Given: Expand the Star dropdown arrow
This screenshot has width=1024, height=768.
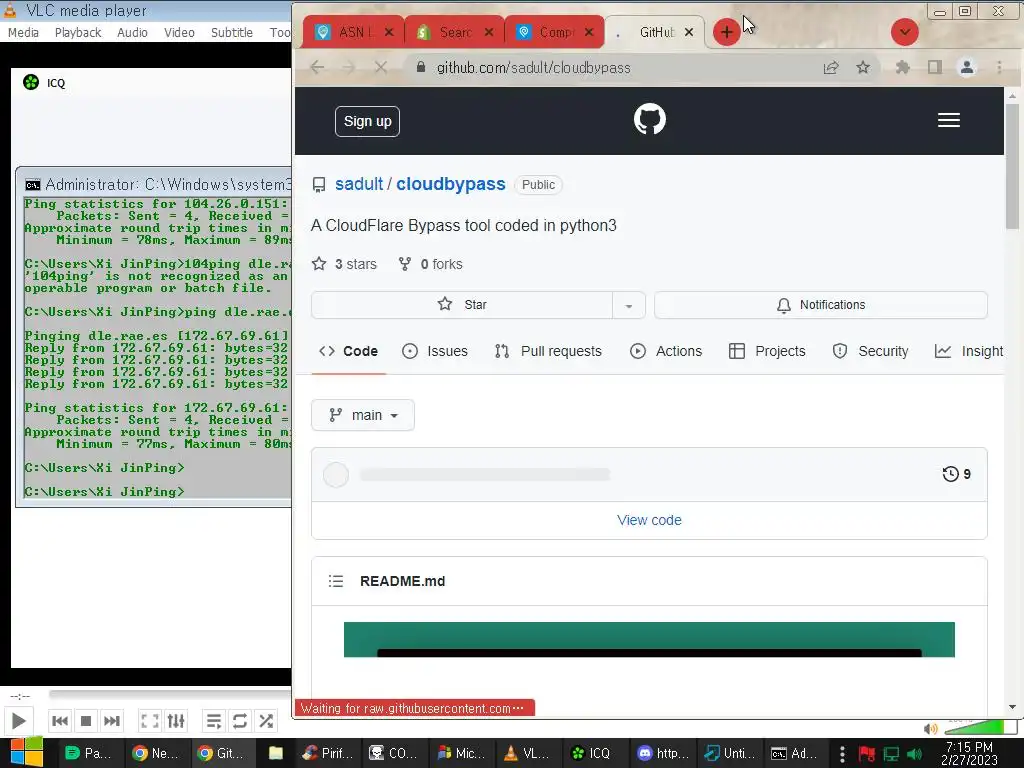Looking at the screenshot, I should (628, 305).
